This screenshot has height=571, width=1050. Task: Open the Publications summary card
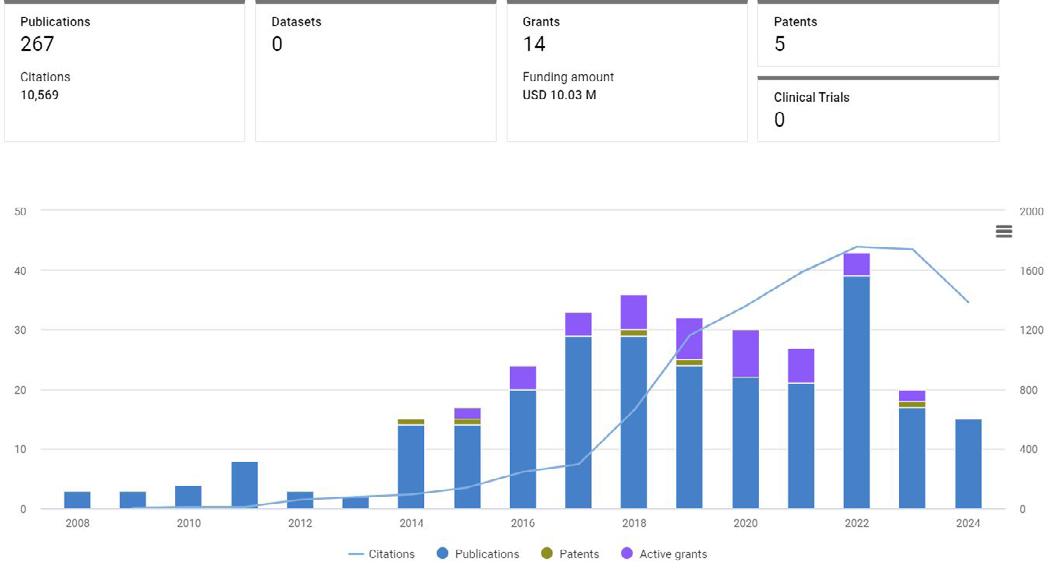point(125,70)
